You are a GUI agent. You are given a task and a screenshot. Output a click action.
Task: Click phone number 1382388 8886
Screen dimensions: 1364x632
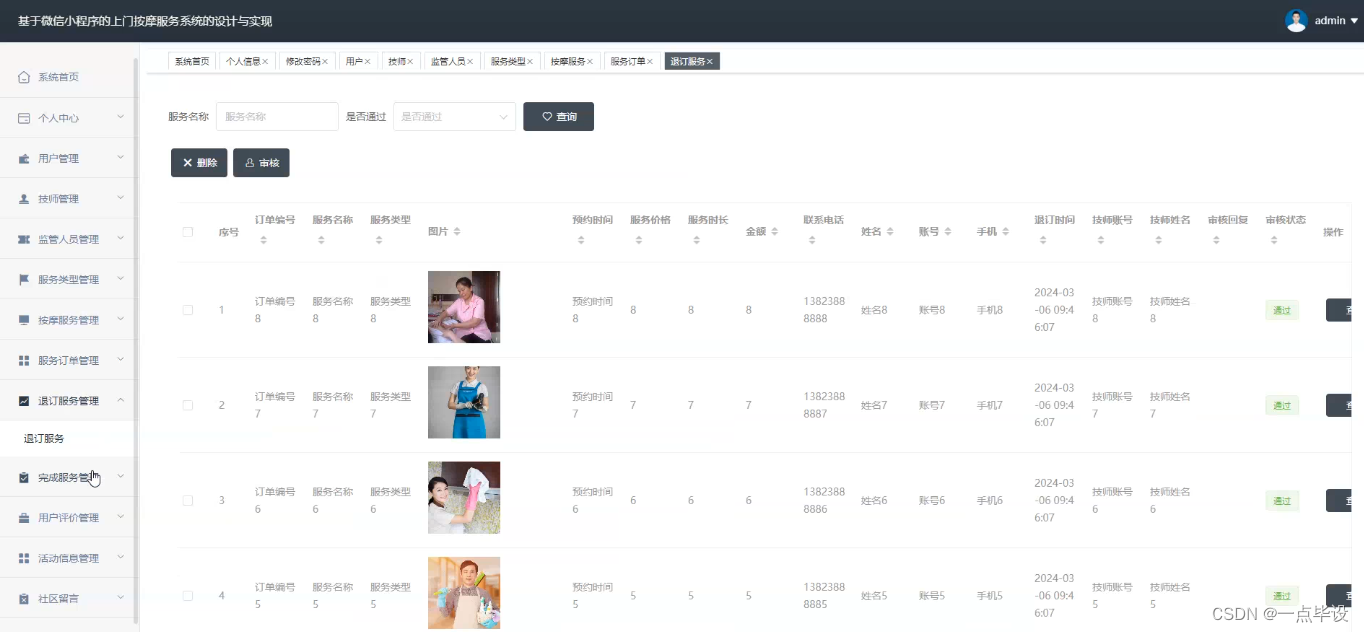(x=824, y=500)
